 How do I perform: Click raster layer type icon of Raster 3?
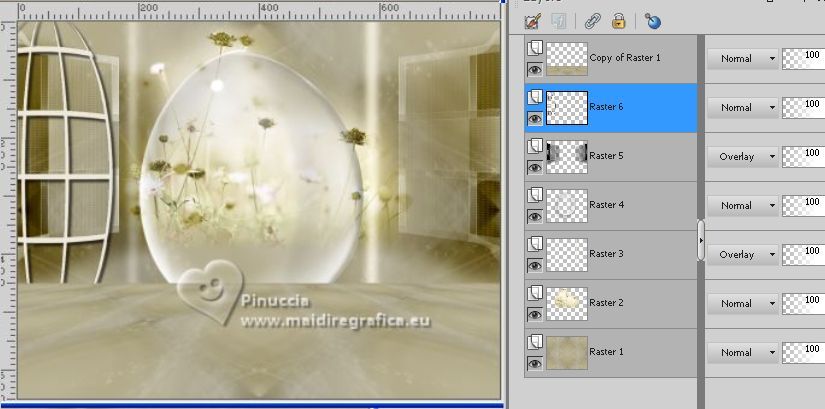pyautogui.click(x=535, y=244)
